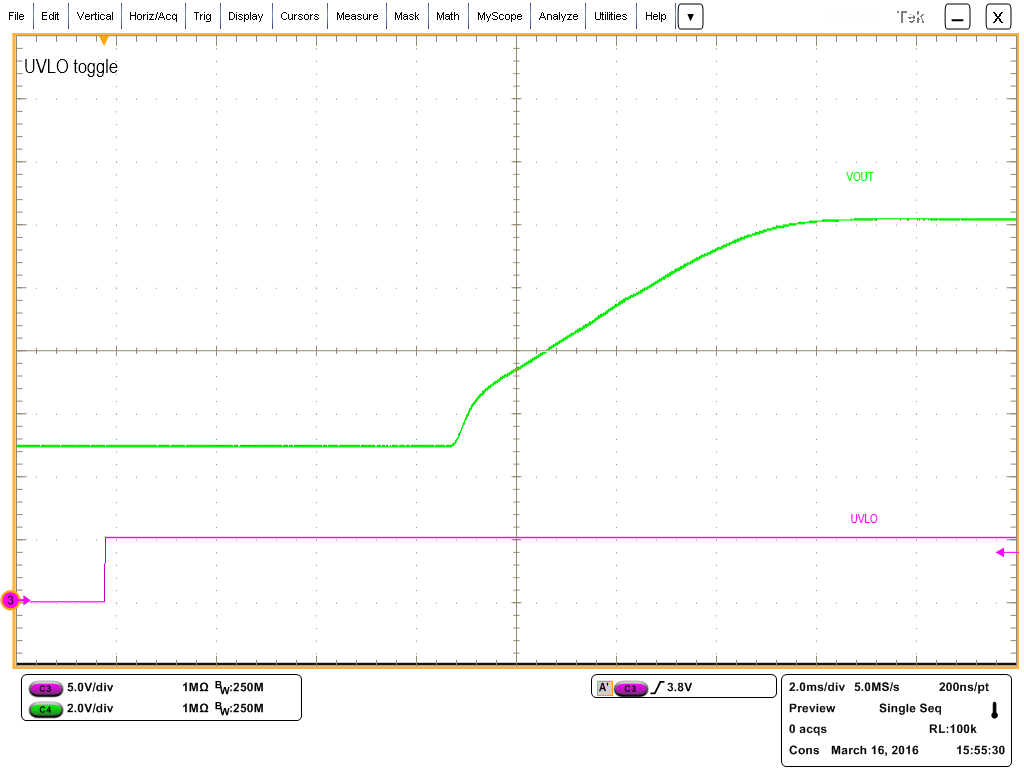Open the Measure menu

tap(357, 16)
